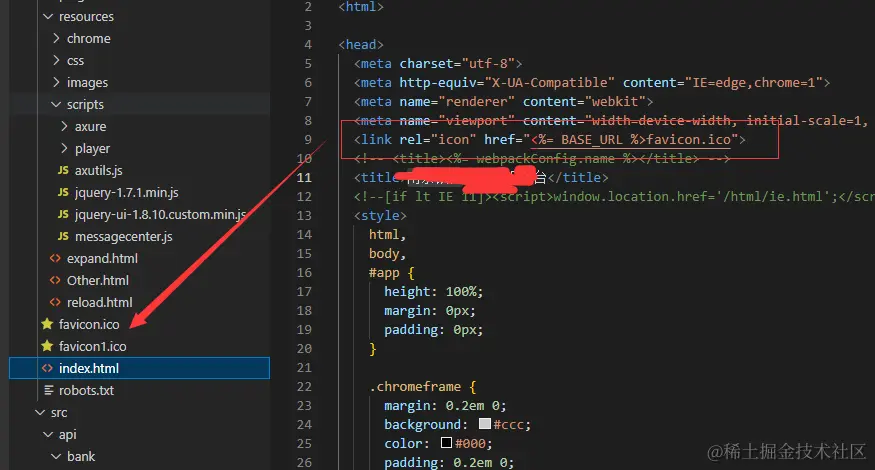
Task: Click the 'height: 100%;' declaration
Action: click(434, 292)
